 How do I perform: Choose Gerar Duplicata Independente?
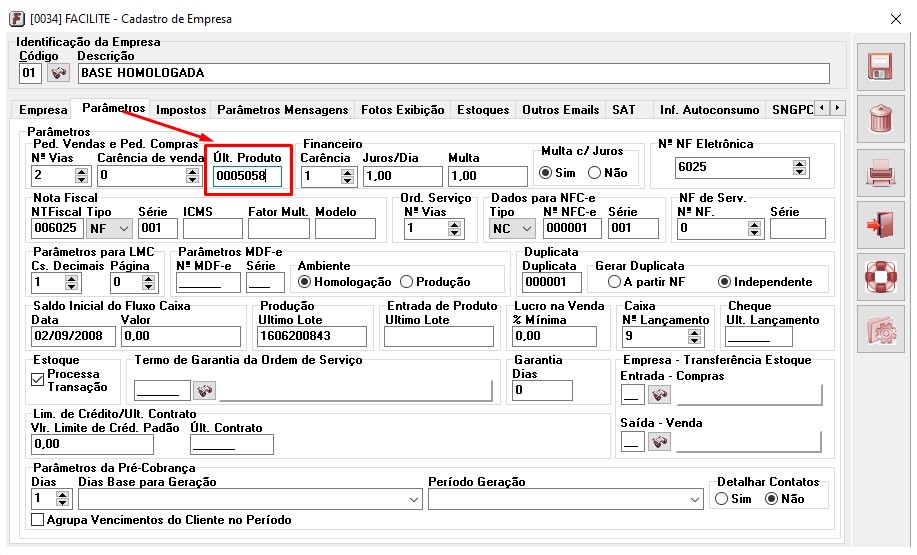tap(724, 282)
